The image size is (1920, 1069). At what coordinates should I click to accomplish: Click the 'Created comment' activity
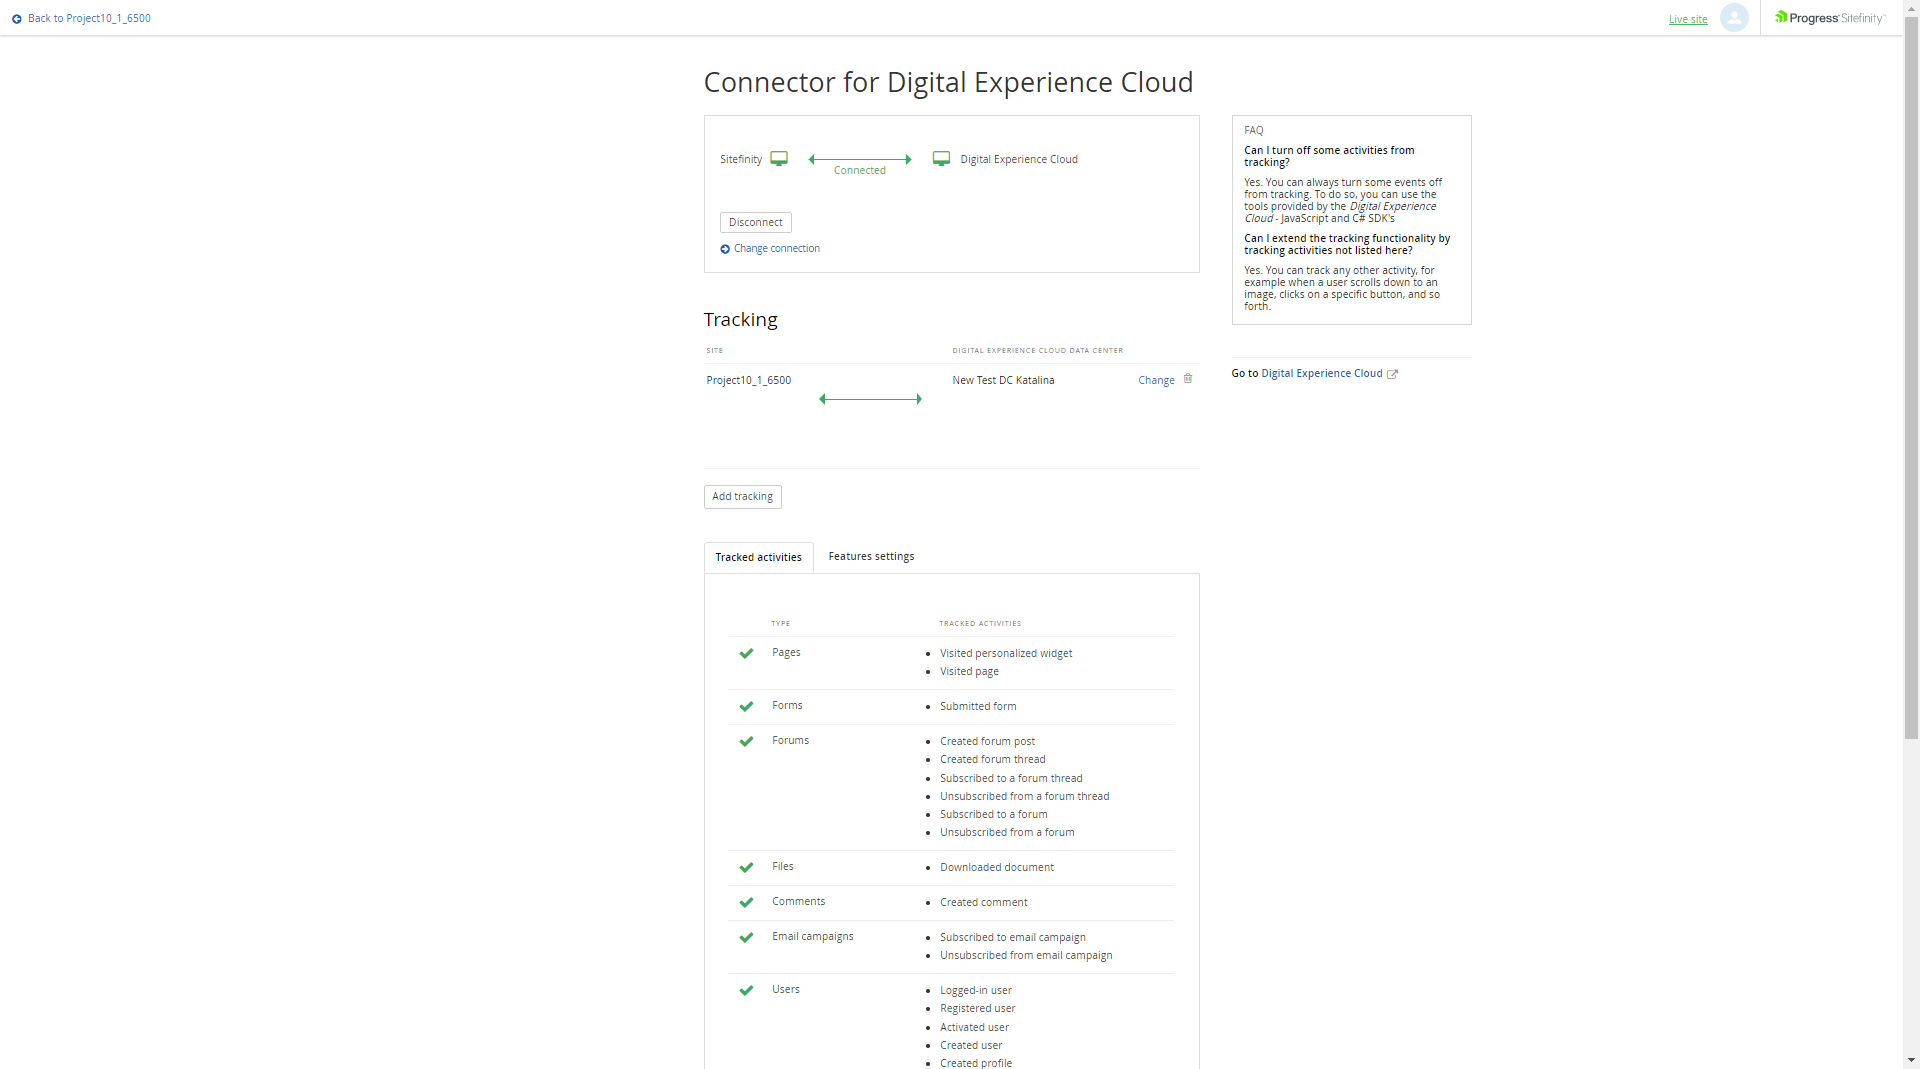tap(983, 902)
